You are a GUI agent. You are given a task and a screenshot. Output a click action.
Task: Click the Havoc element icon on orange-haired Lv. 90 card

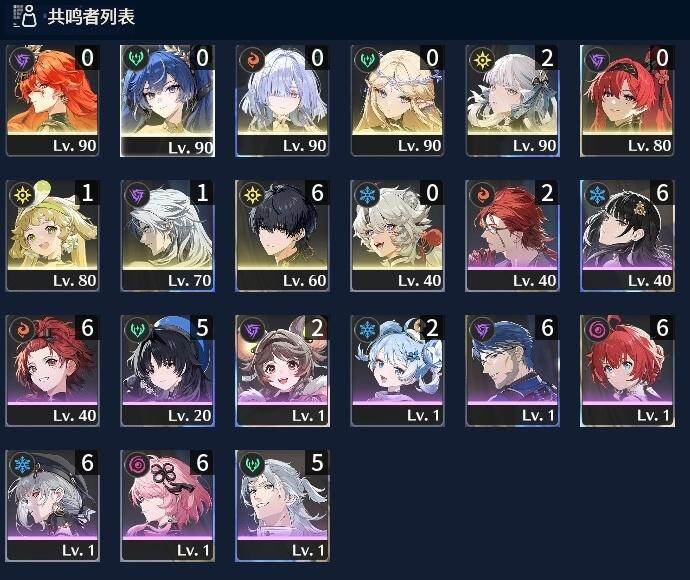tap(21, 59)
